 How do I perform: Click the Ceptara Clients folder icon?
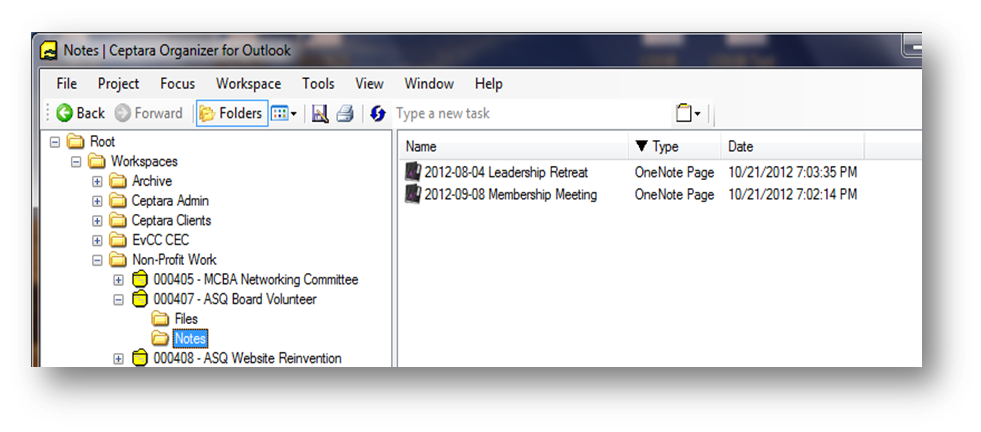[118, 220]
